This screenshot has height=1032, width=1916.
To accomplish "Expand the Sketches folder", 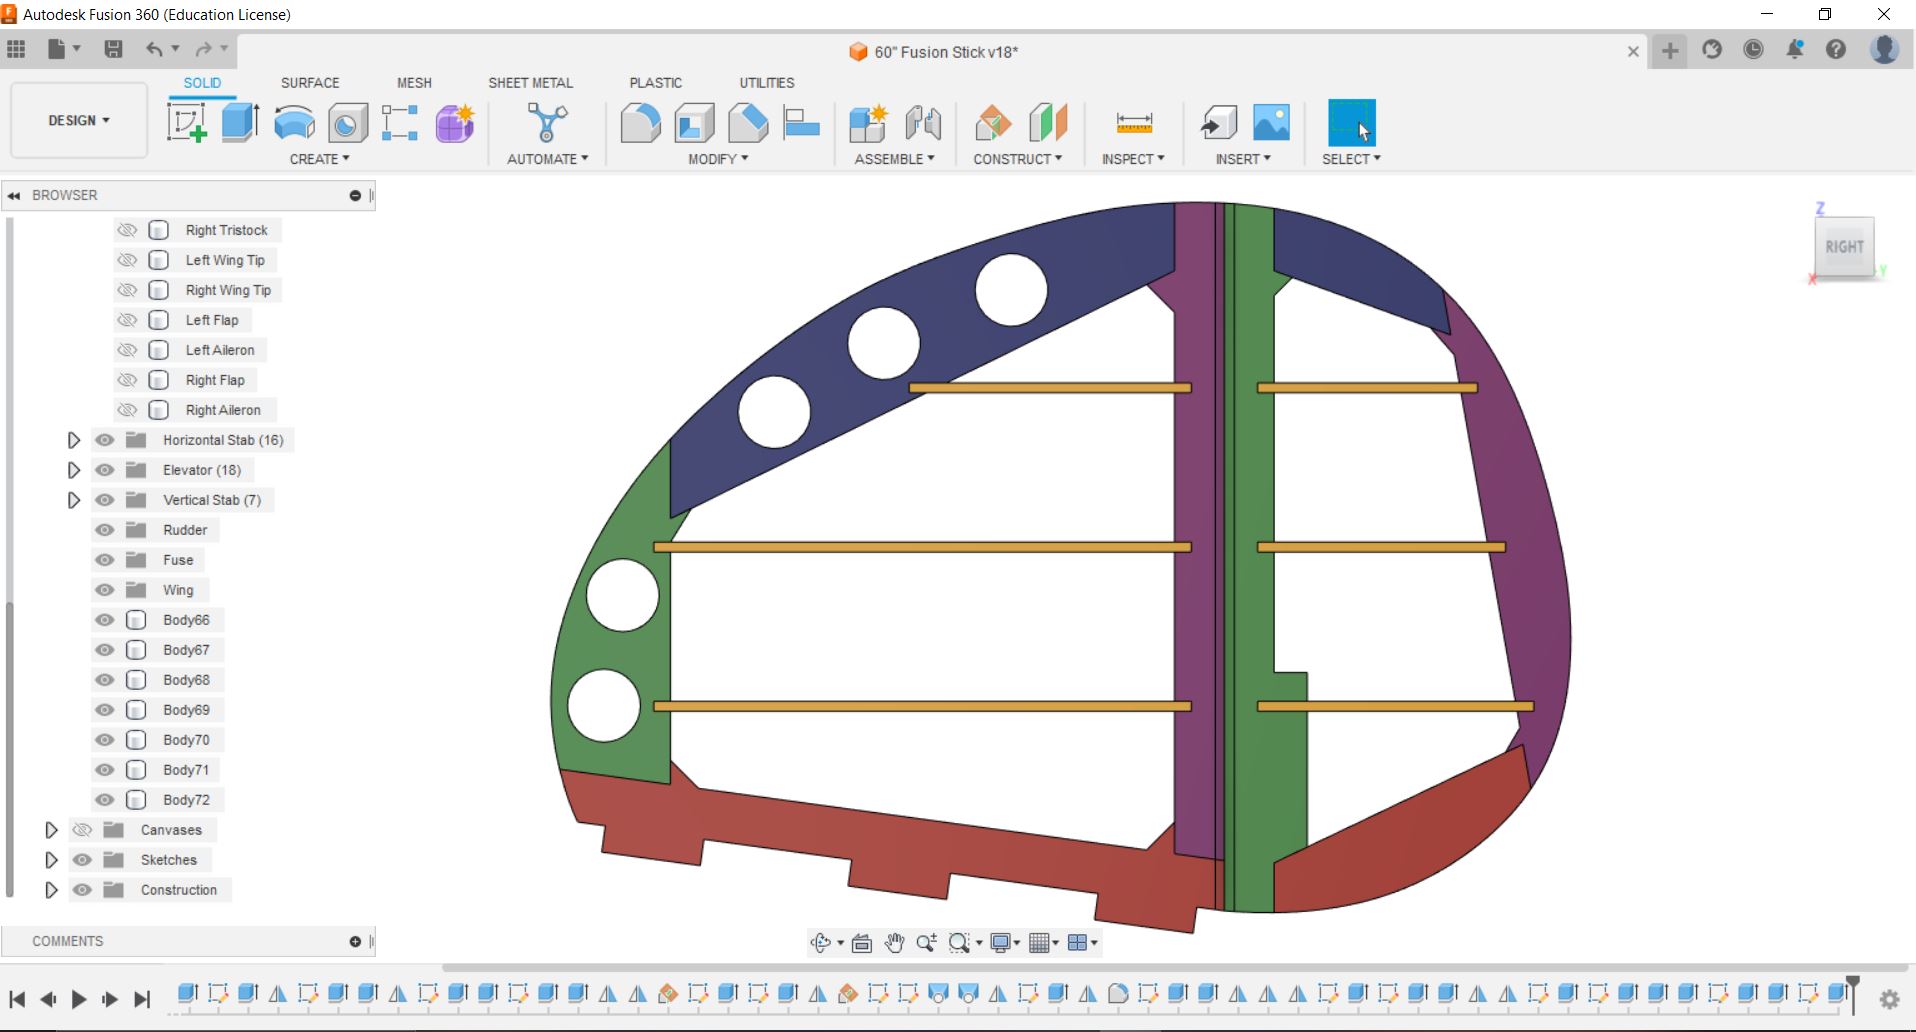I will coord(51,860).
